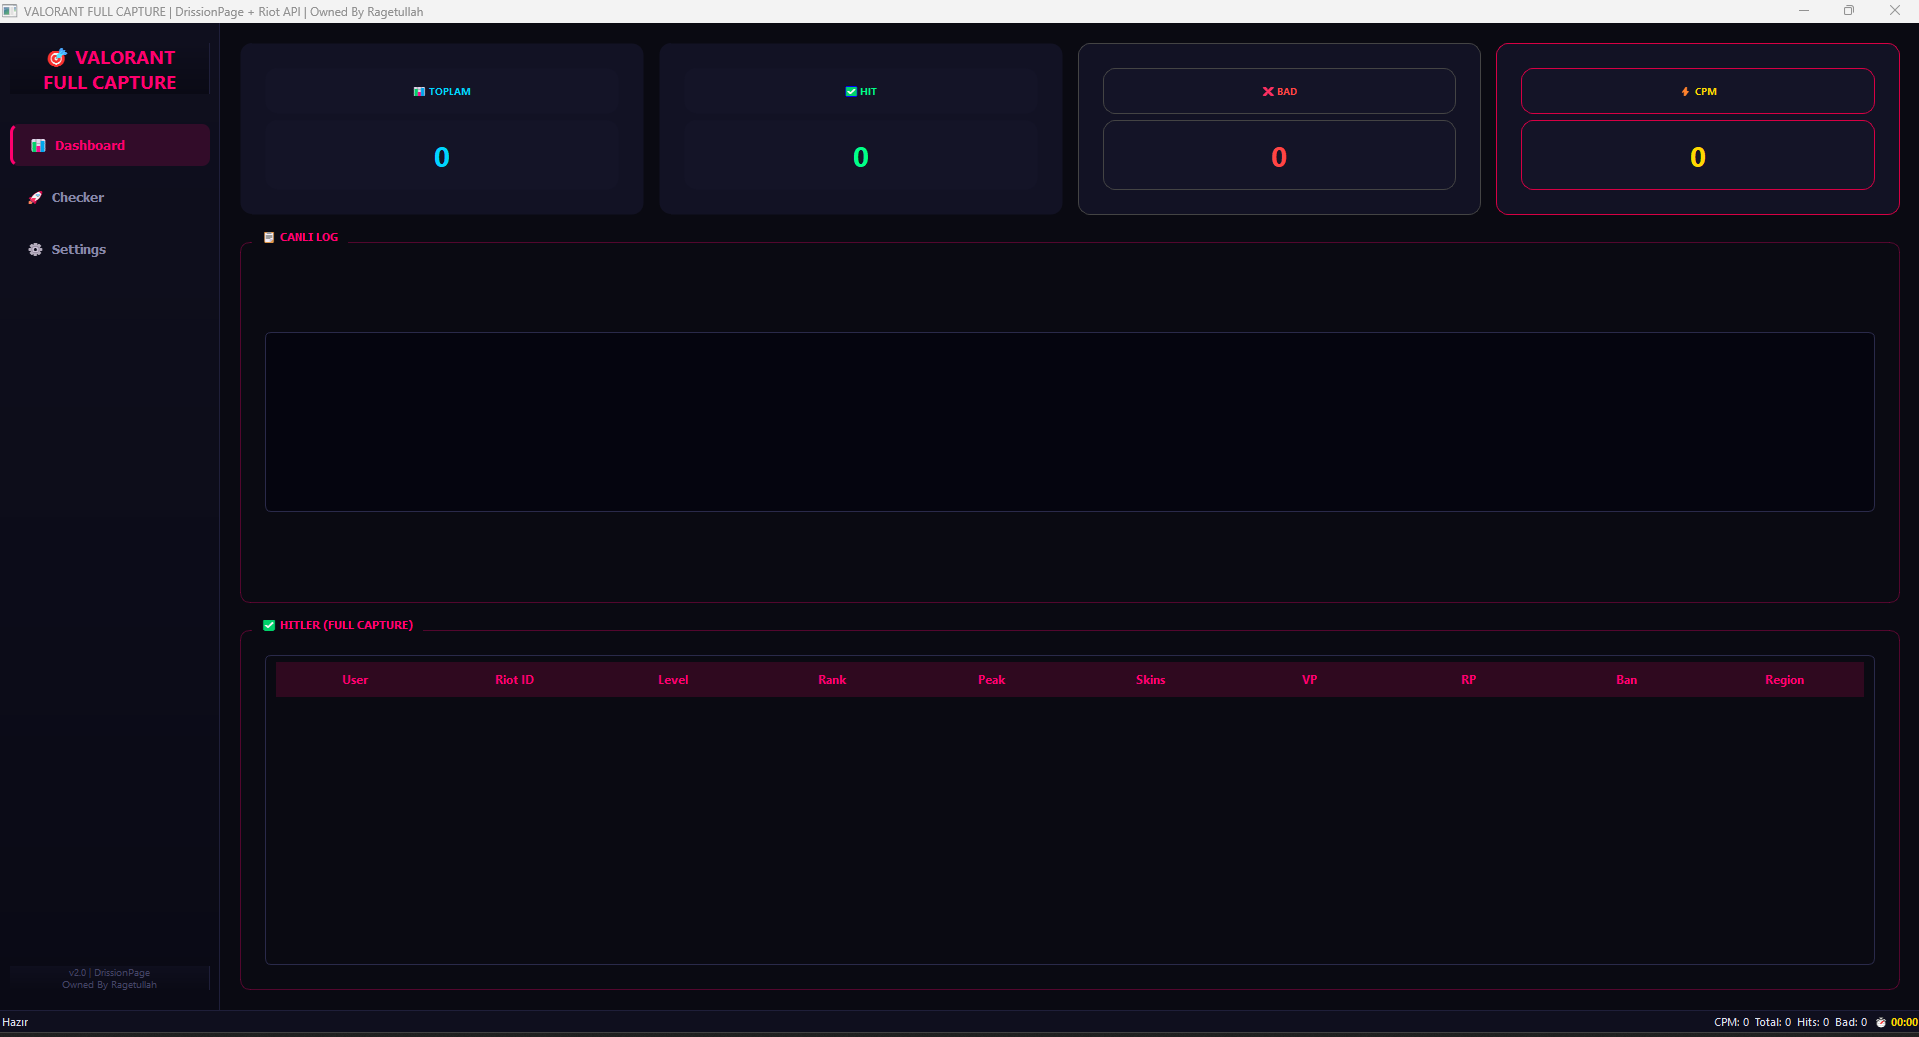Screen dimensions: 1919x1037
Task: Click the 00:00 elapsed timer
Action: [x=1904, y=1022]
